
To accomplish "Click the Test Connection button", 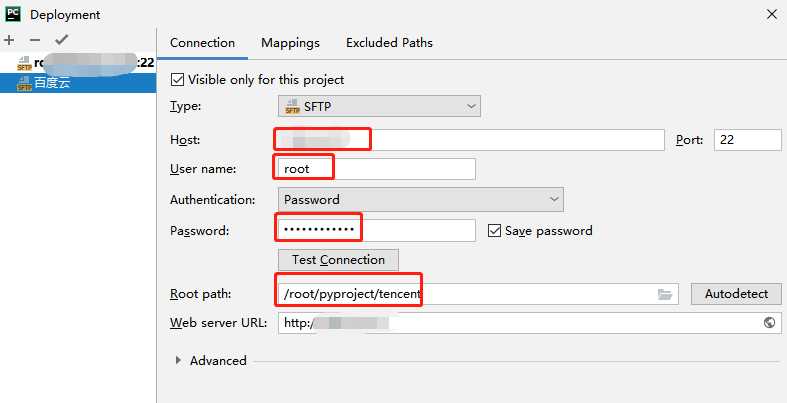I will click(338, 260).
